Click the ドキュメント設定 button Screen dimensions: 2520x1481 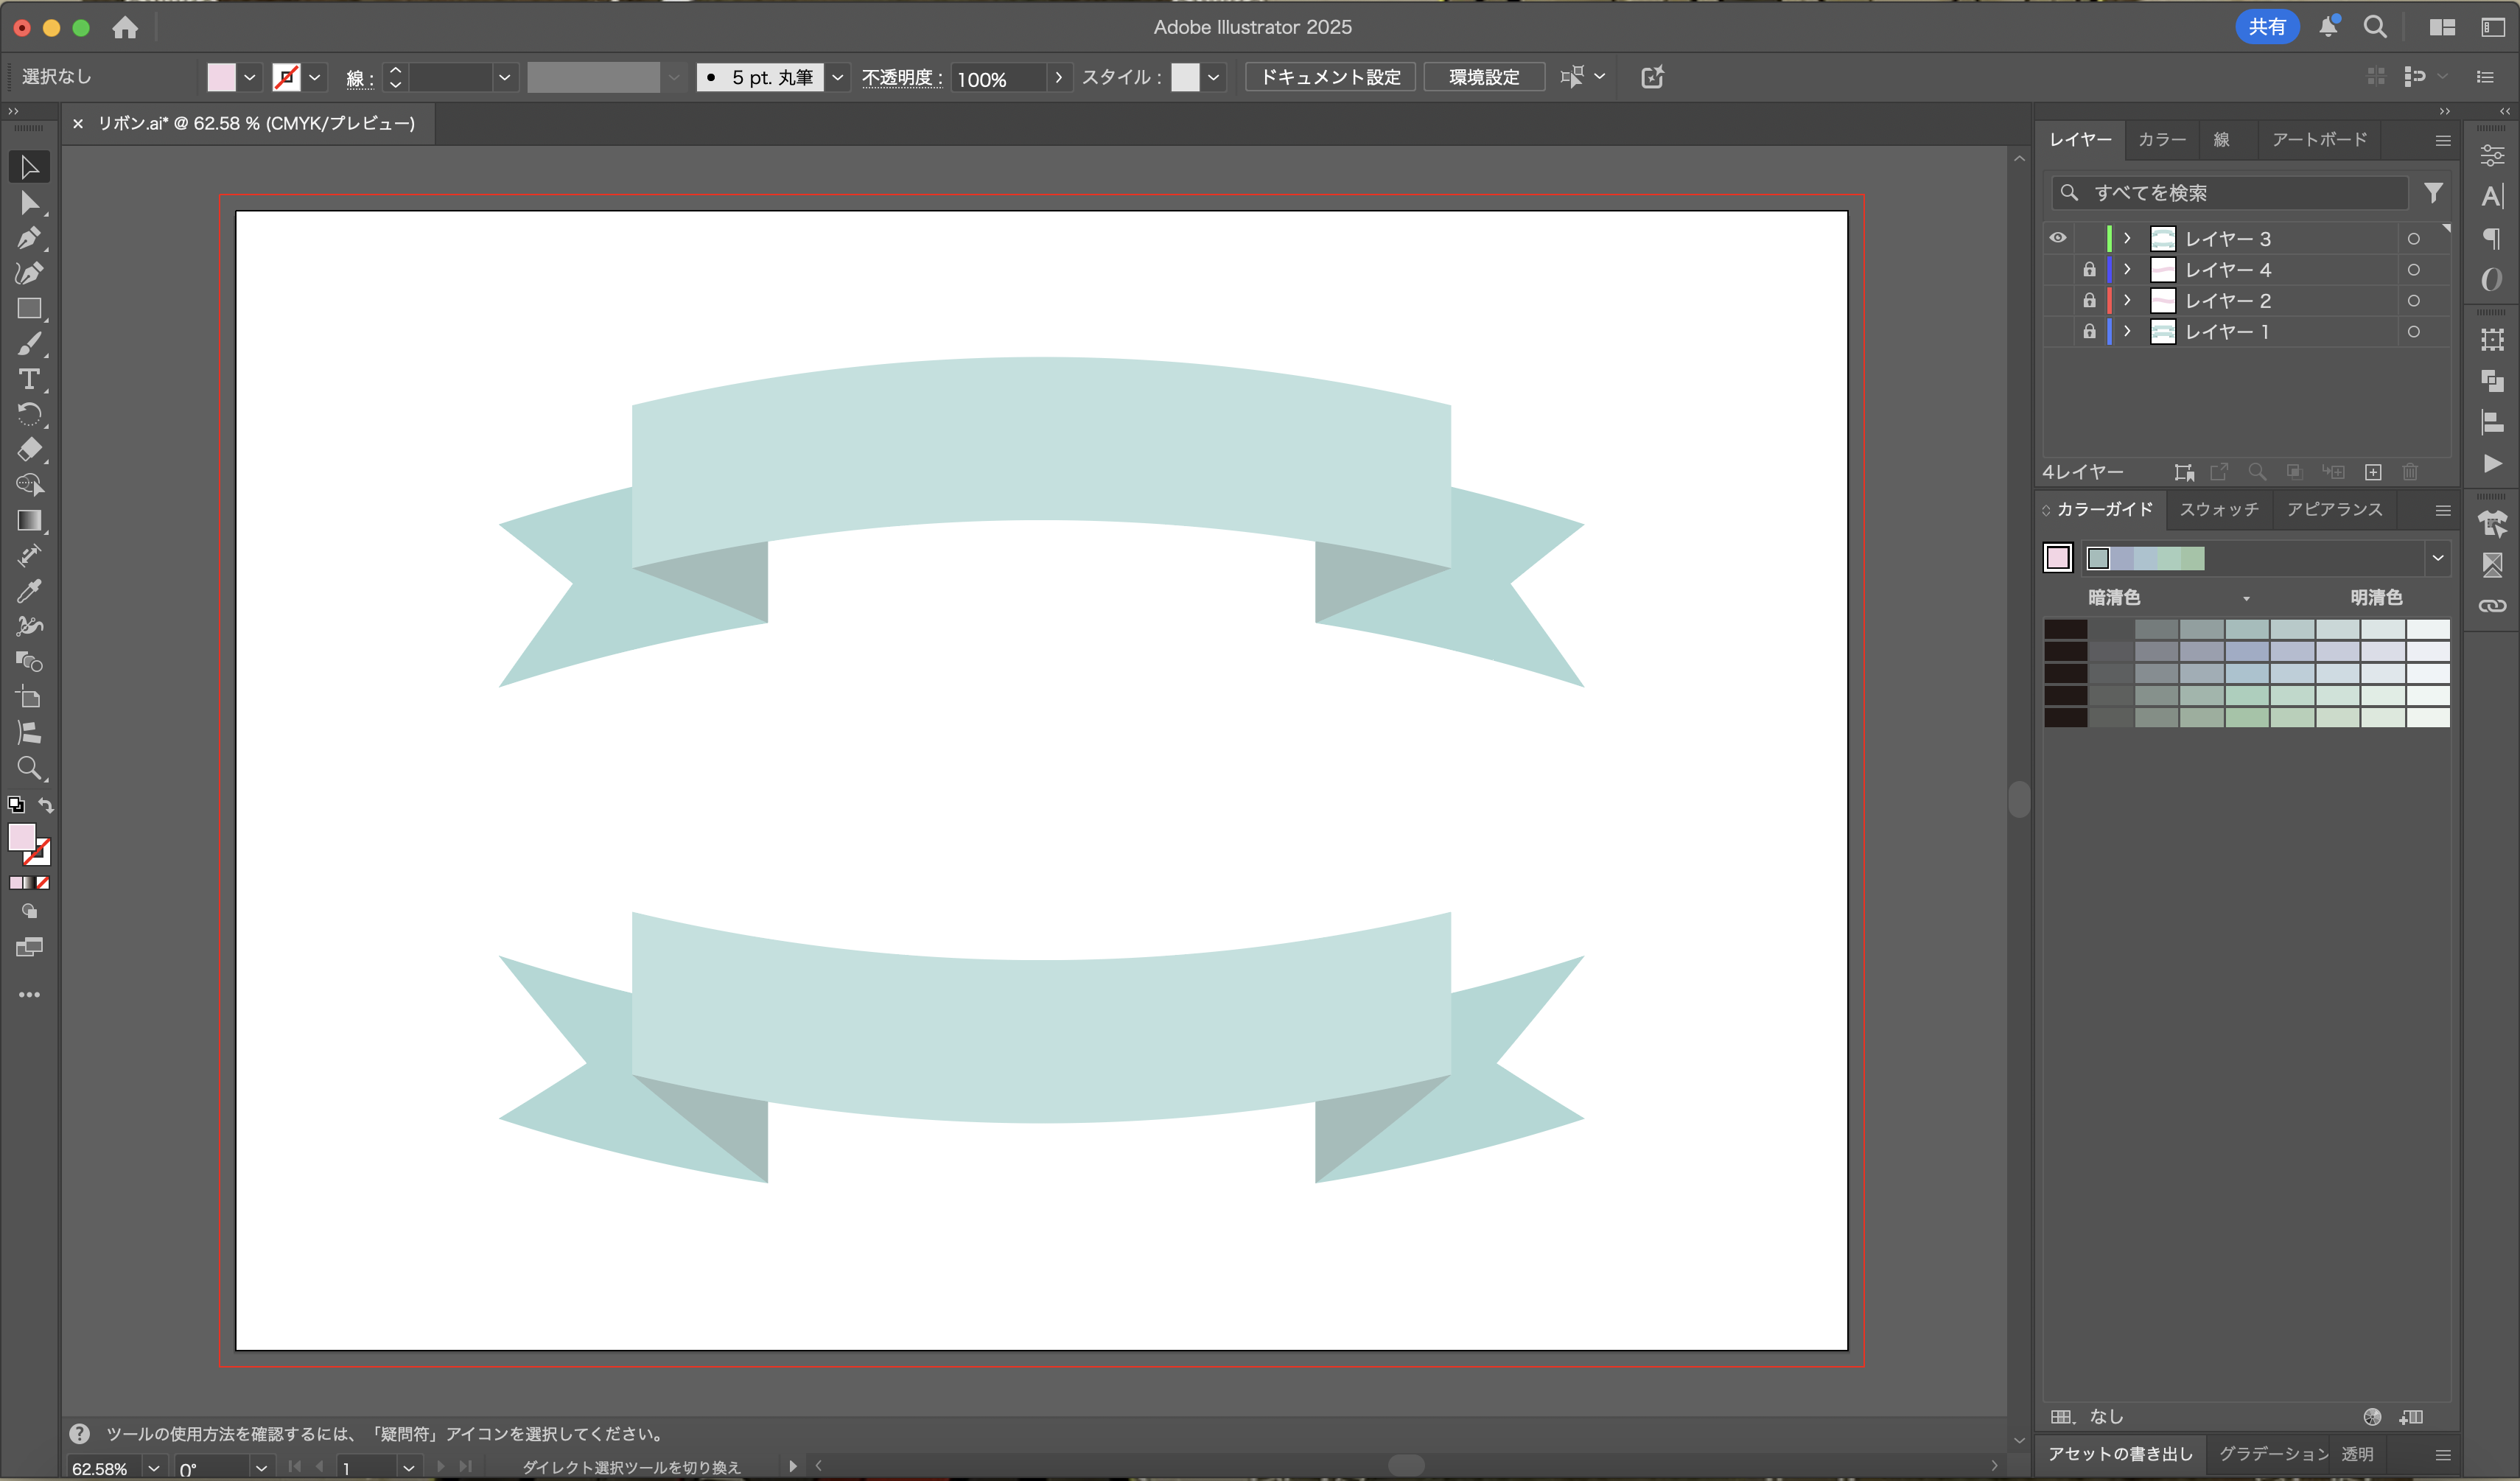1329,77
